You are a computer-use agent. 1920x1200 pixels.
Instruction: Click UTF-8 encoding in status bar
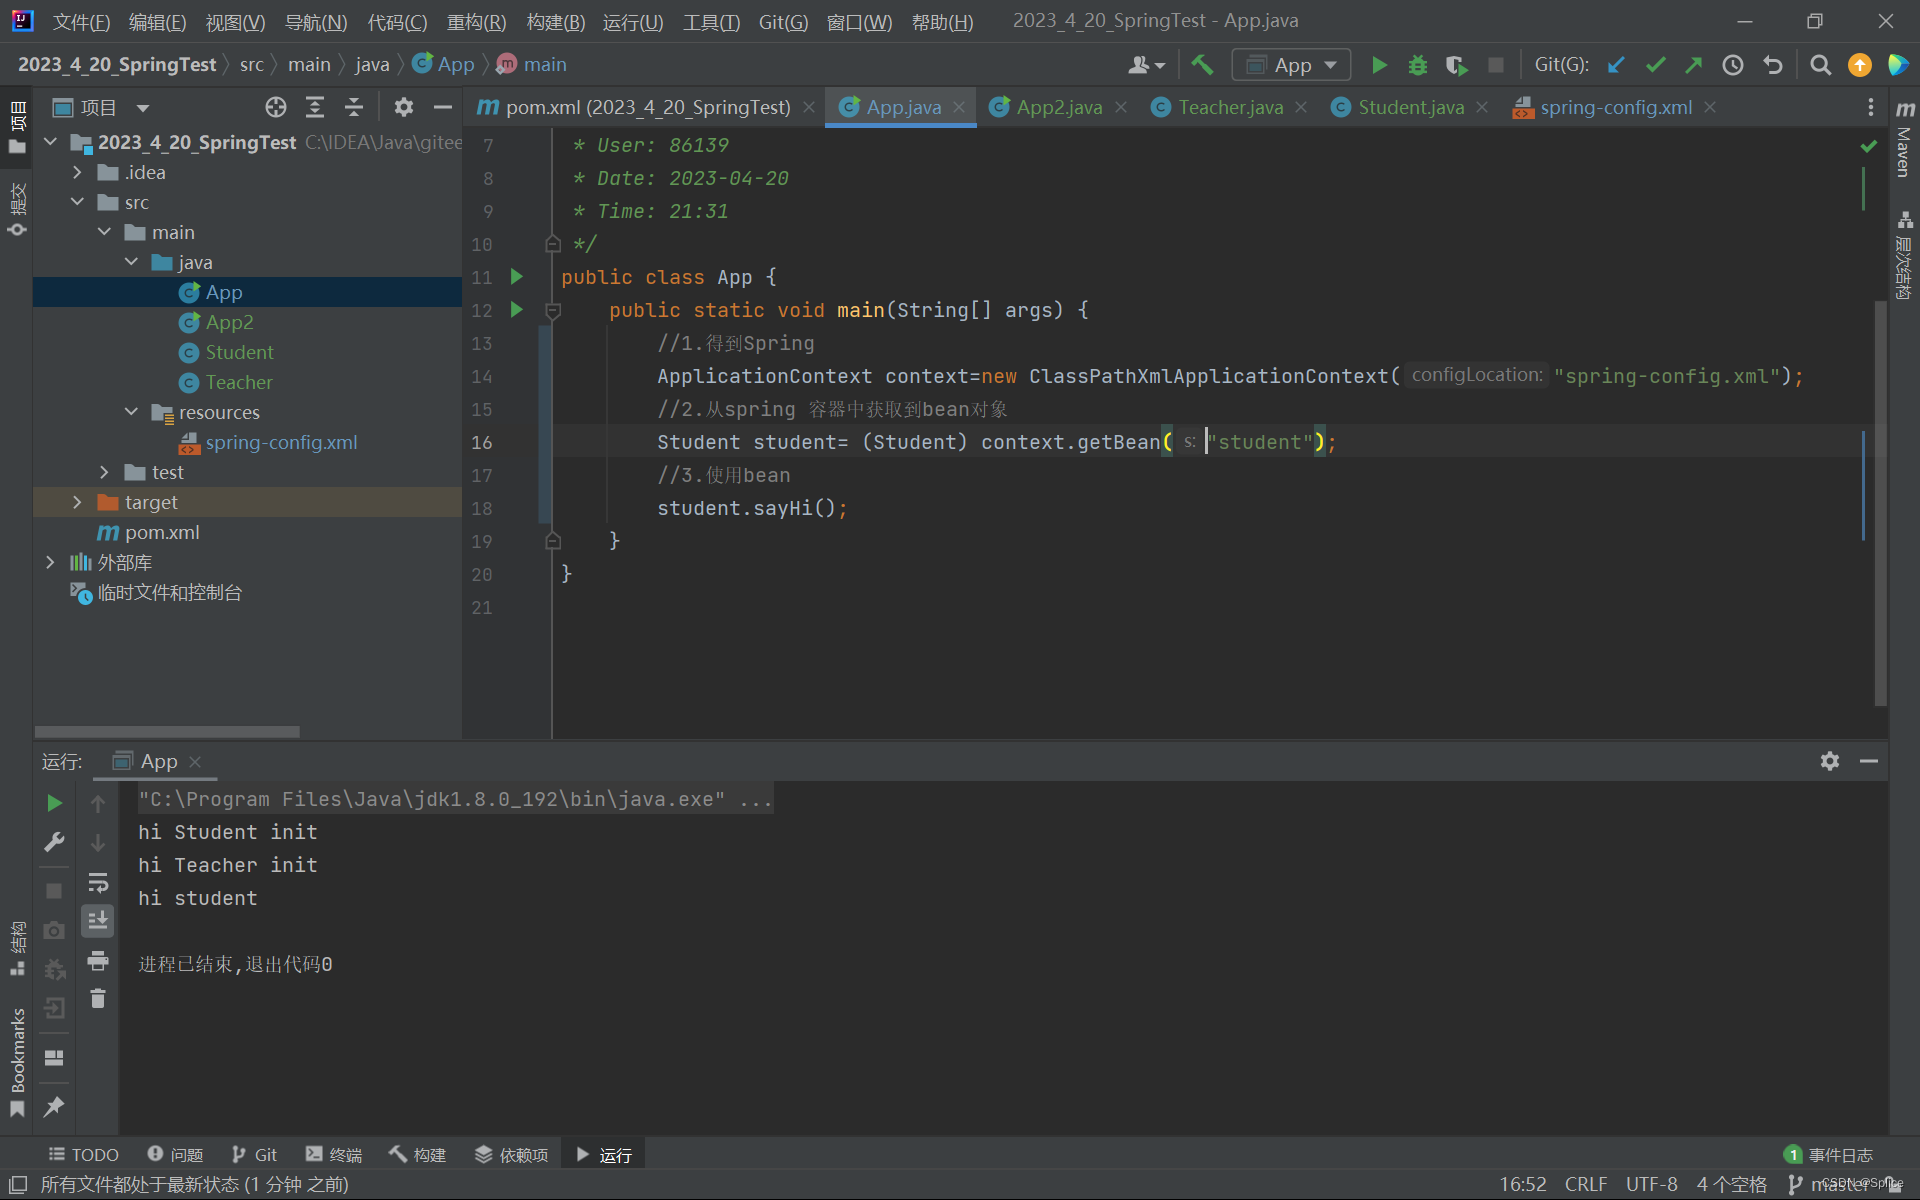[1652, 1184]
